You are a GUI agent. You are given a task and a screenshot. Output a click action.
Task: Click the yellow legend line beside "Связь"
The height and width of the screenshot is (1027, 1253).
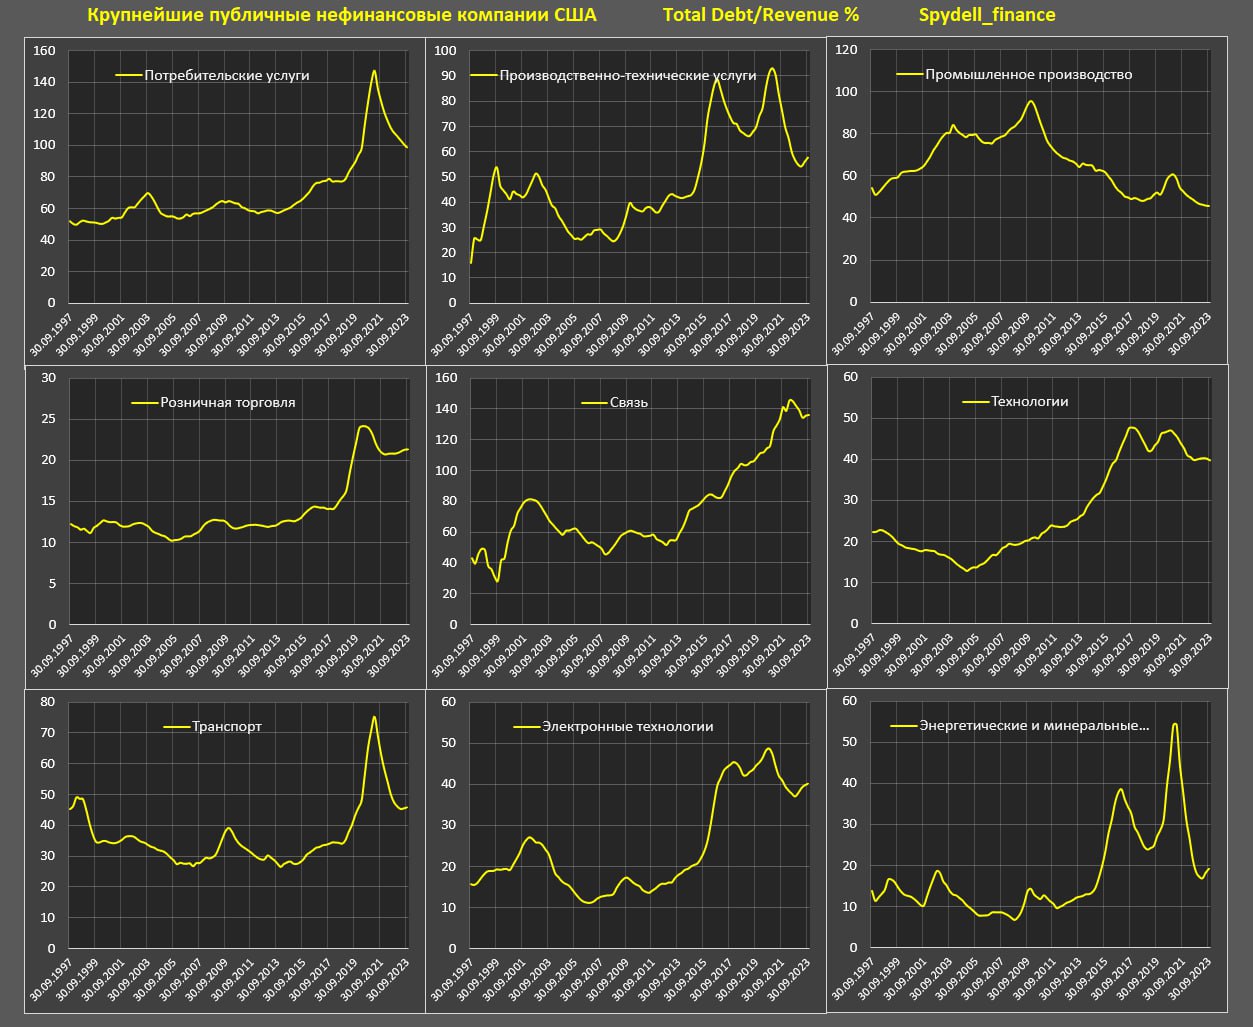point(594,403)
